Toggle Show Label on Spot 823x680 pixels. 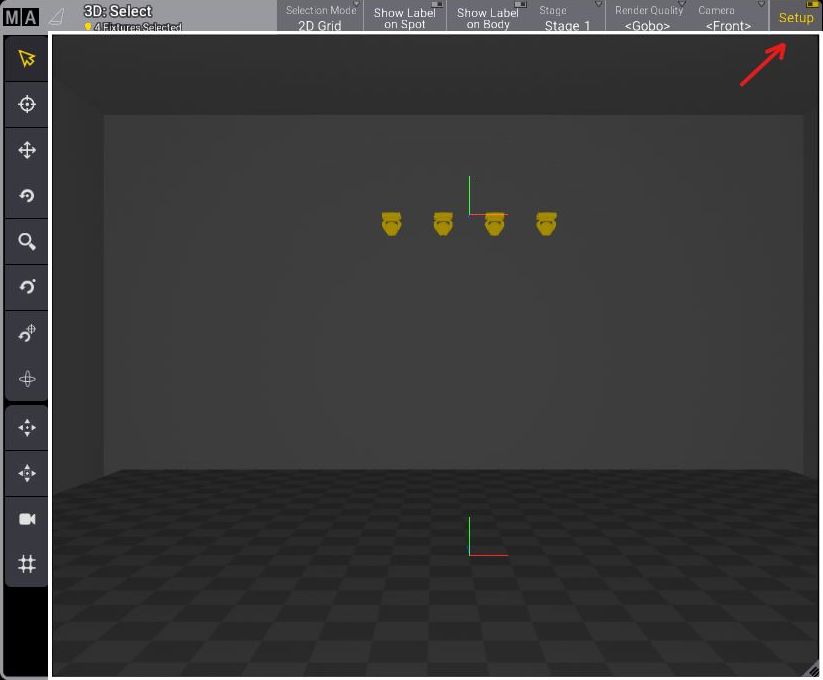404,17
